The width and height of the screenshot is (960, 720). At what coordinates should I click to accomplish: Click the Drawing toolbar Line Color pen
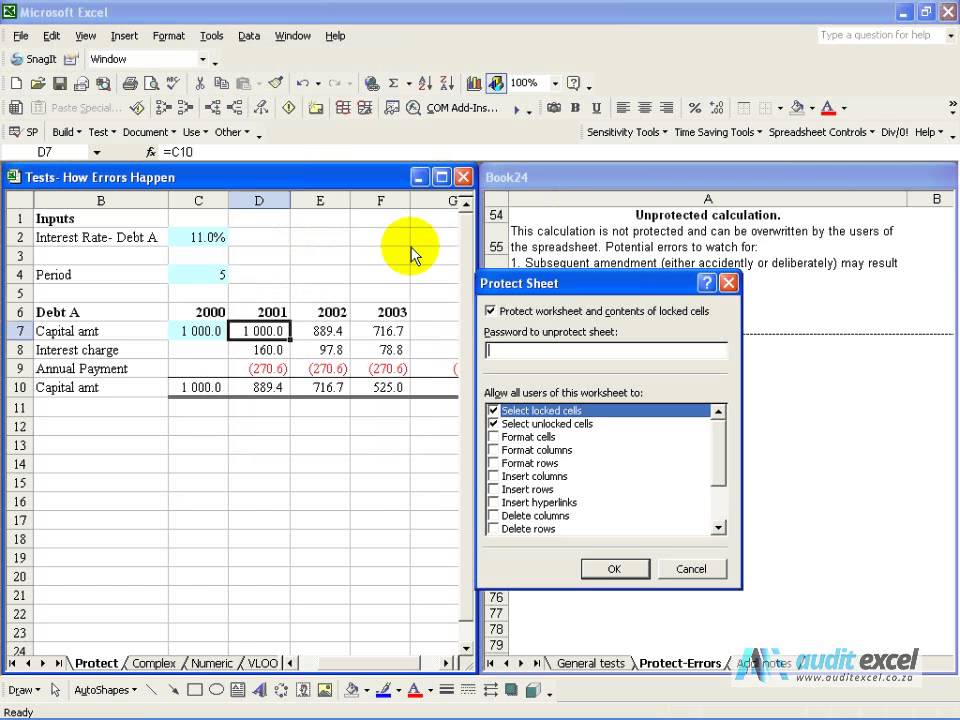(x=383, y=690)
